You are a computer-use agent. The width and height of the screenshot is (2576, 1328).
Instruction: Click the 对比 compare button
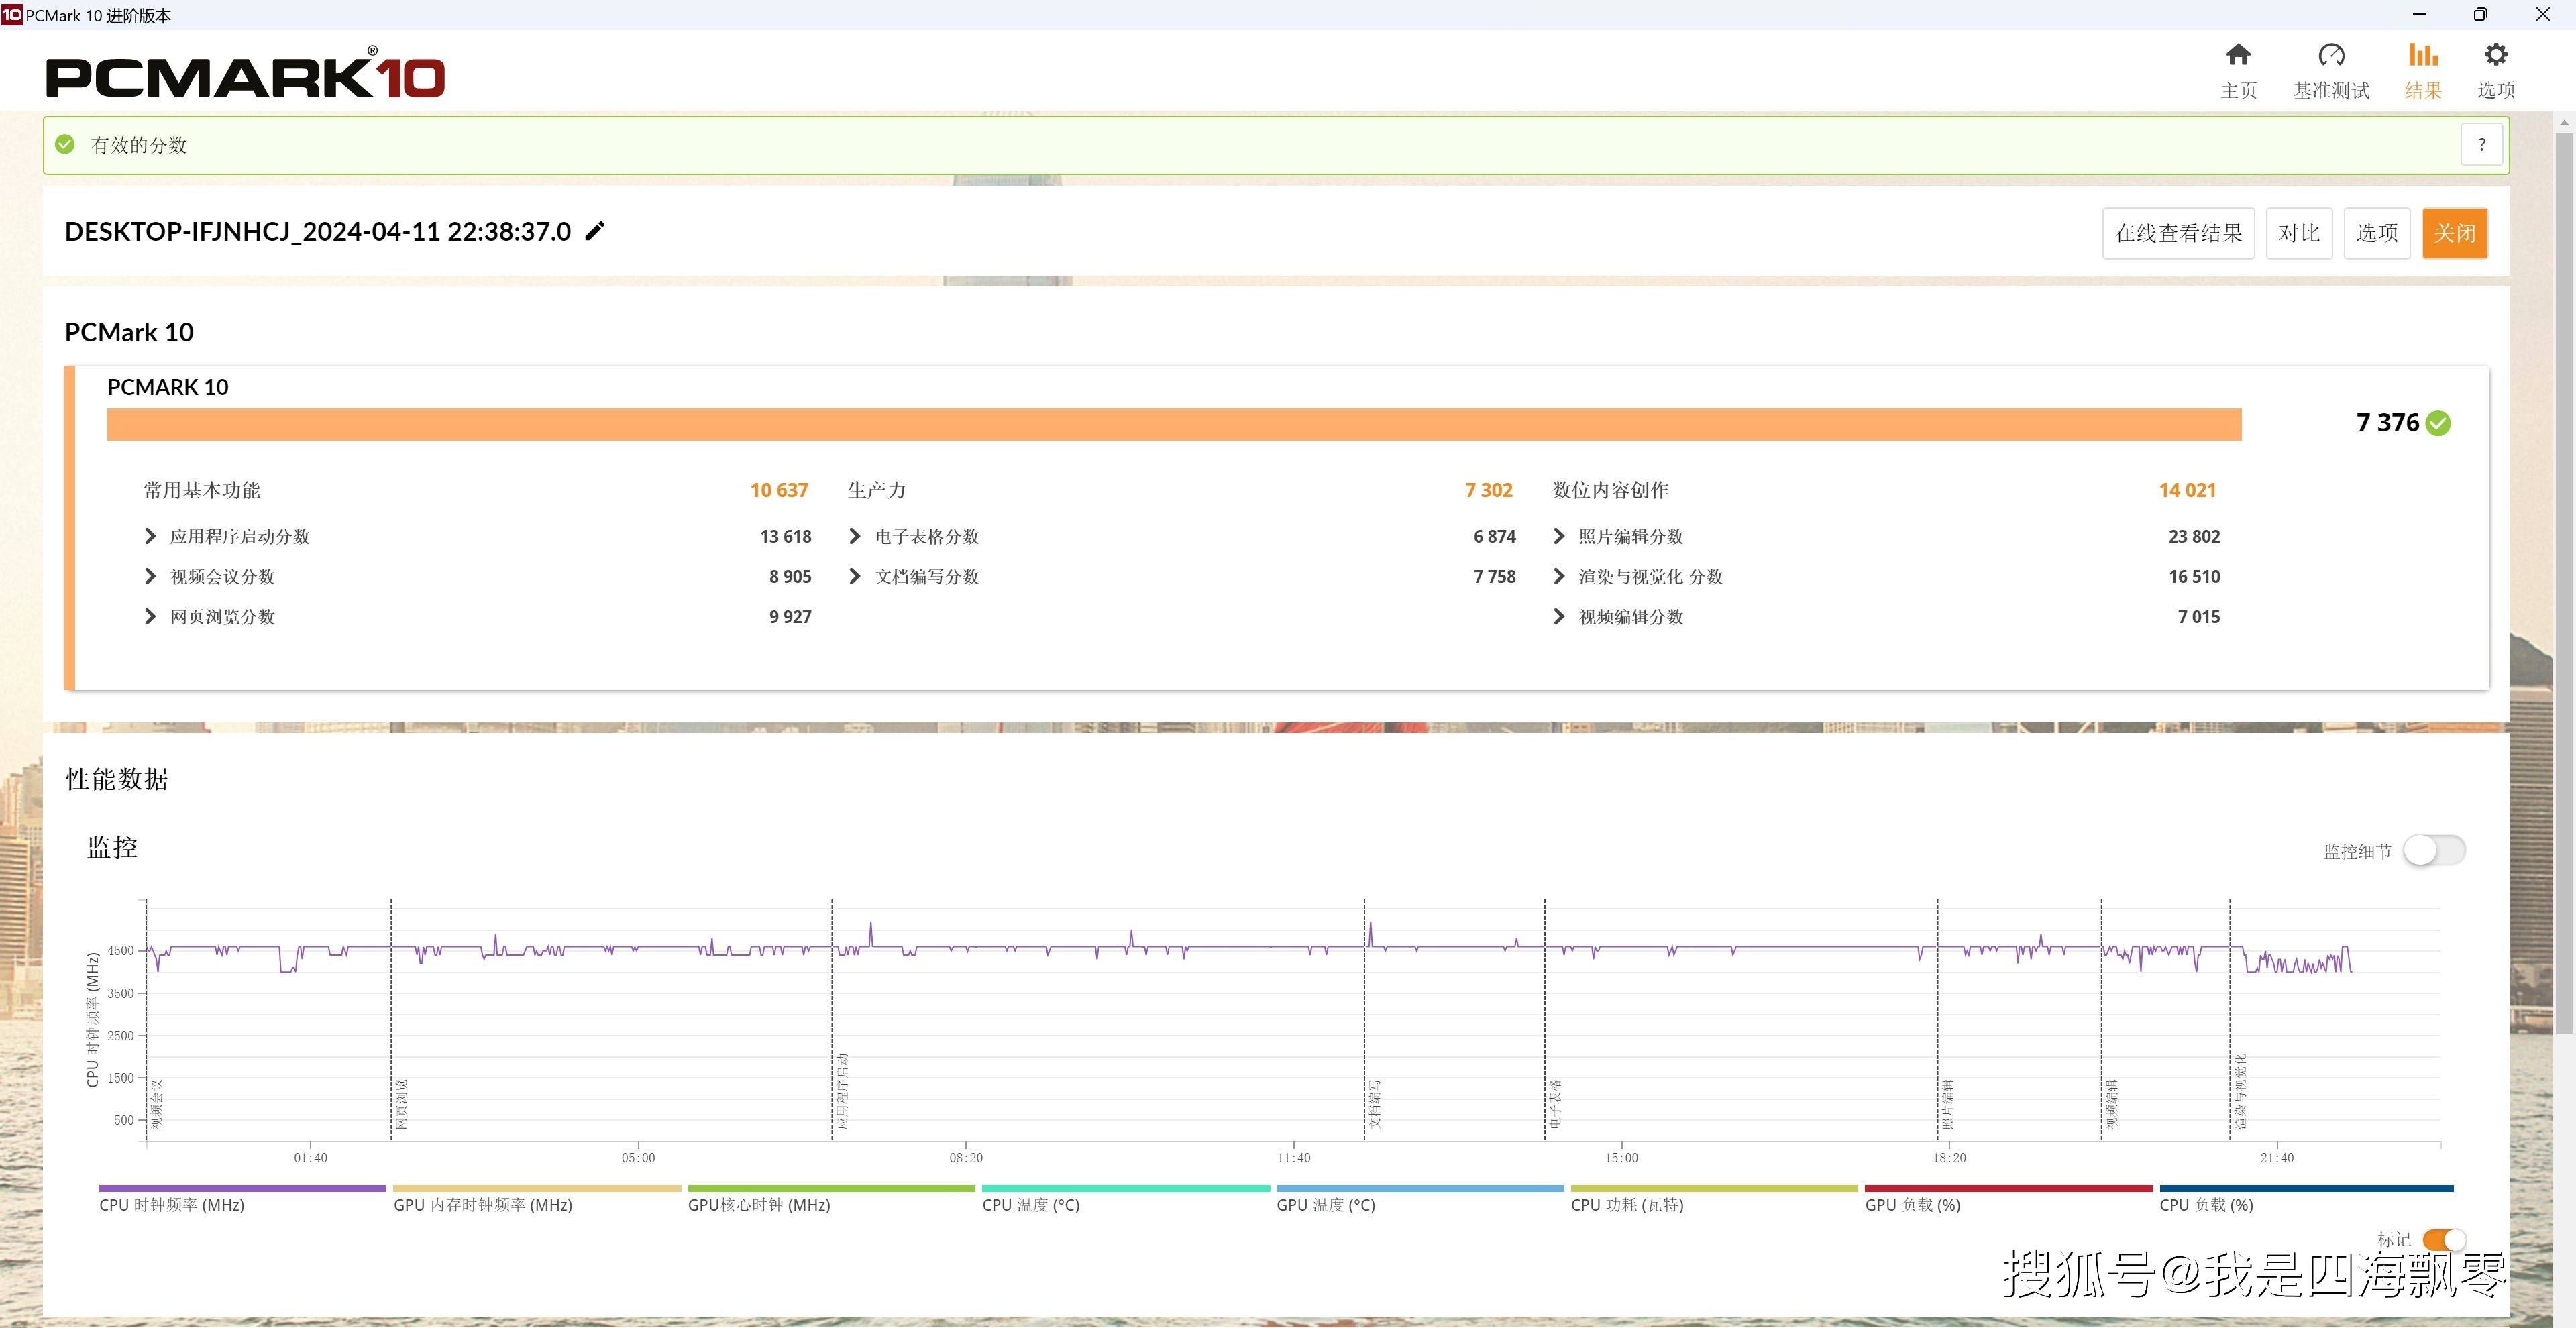pyautogui.click(x=2298, y=233)
